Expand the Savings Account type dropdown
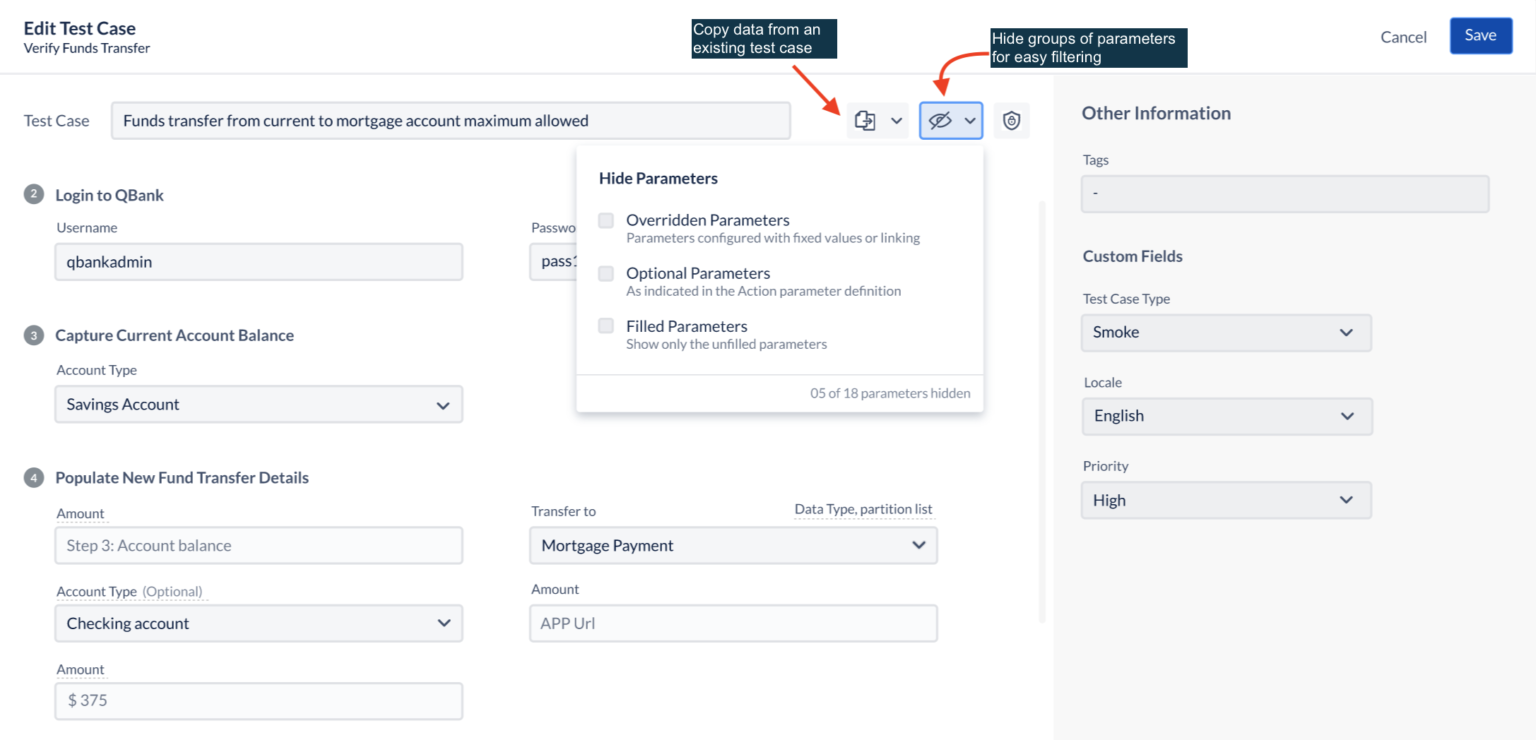The height and width of the screenshot is (740, 1536). click(x=258, y=405)
